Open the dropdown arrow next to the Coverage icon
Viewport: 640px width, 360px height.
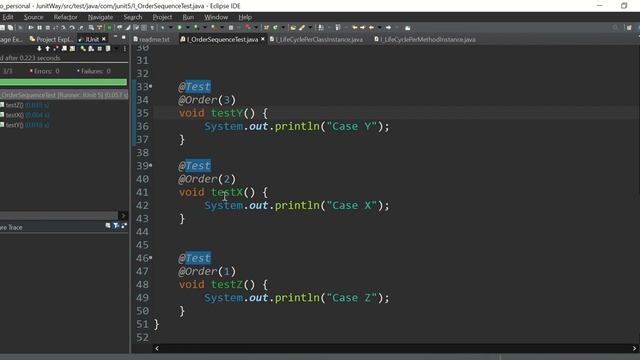pyautogui.click(x=205, y=27)
